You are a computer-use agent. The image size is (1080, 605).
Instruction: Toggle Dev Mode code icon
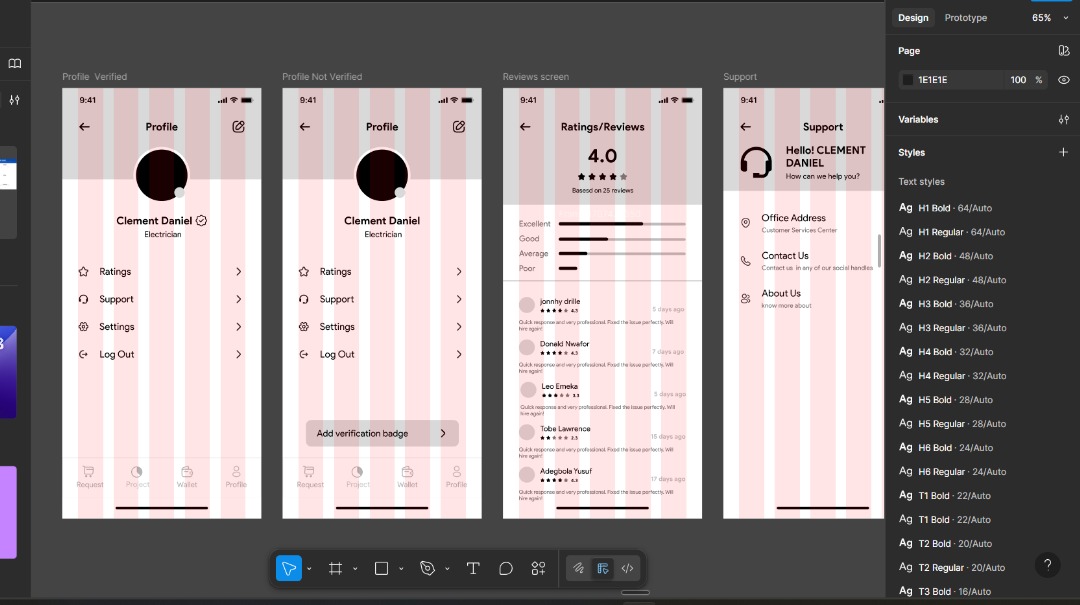pos(627,568)
